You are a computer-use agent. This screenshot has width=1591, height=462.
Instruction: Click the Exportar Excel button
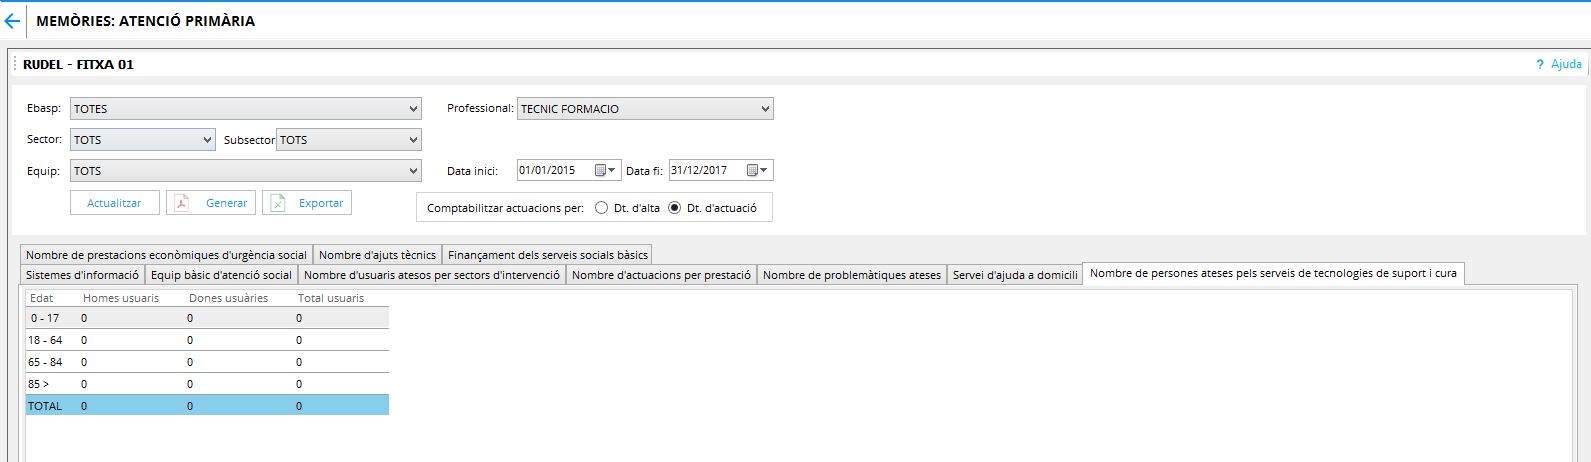307,203
